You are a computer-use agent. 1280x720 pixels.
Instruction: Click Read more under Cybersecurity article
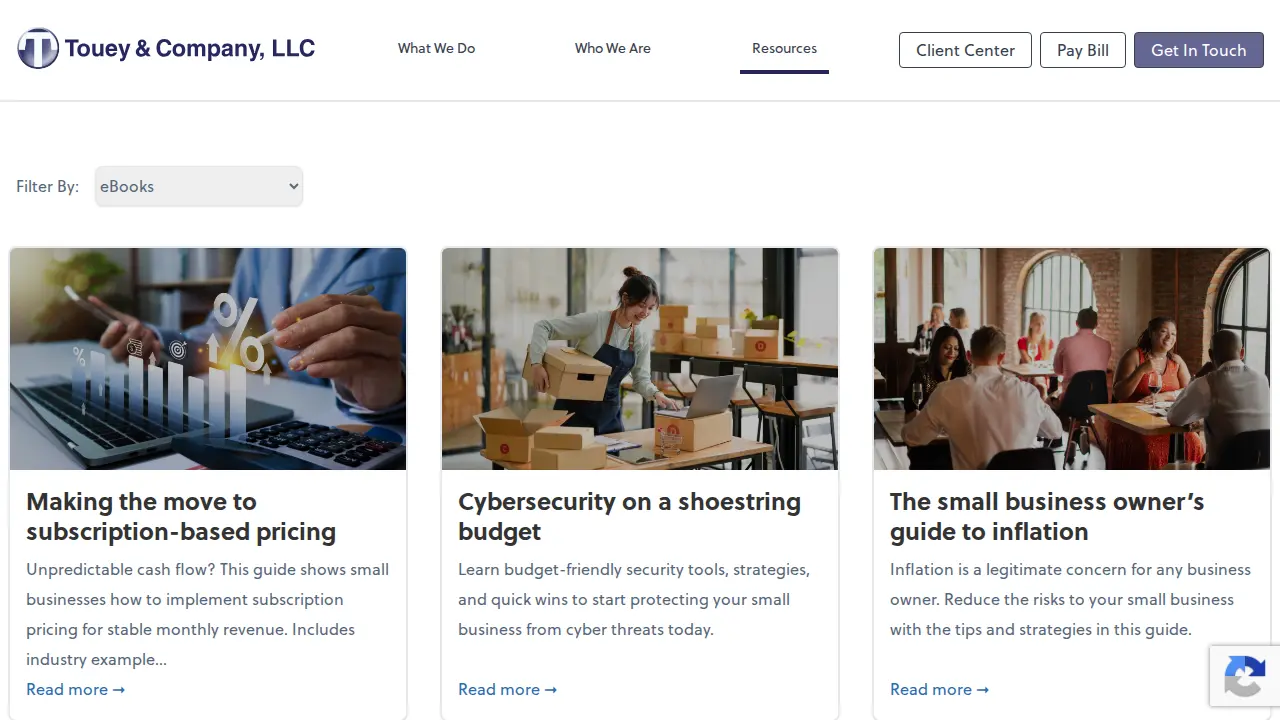508,689
